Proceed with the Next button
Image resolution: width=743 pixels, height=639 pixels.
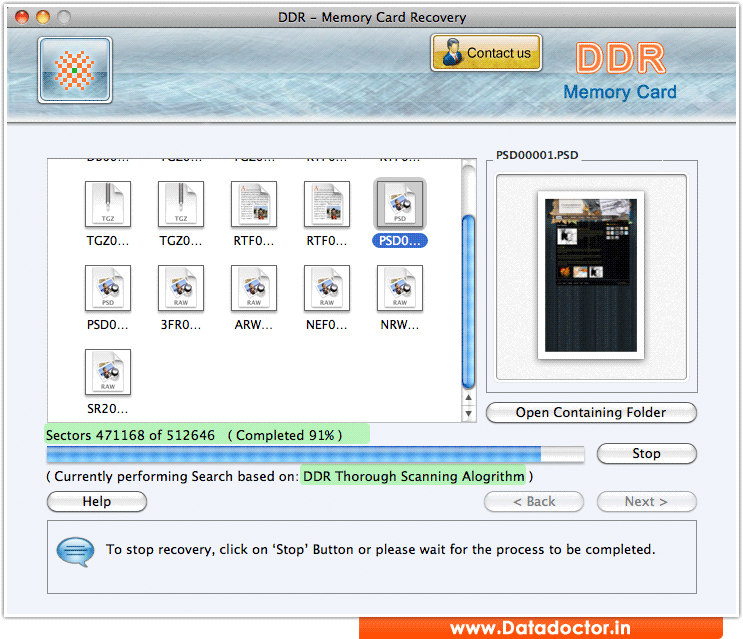647,501
